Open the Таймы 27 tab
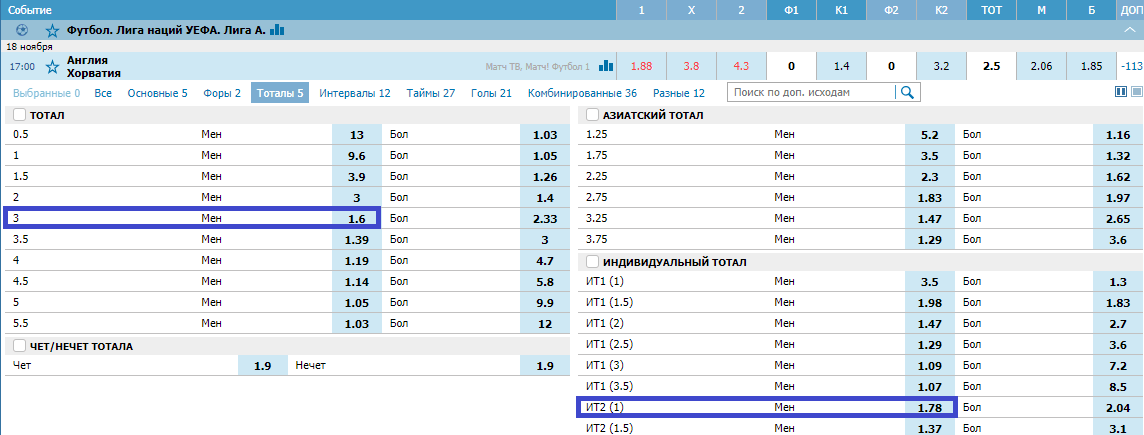1144x435 pixels. (431, 93)
